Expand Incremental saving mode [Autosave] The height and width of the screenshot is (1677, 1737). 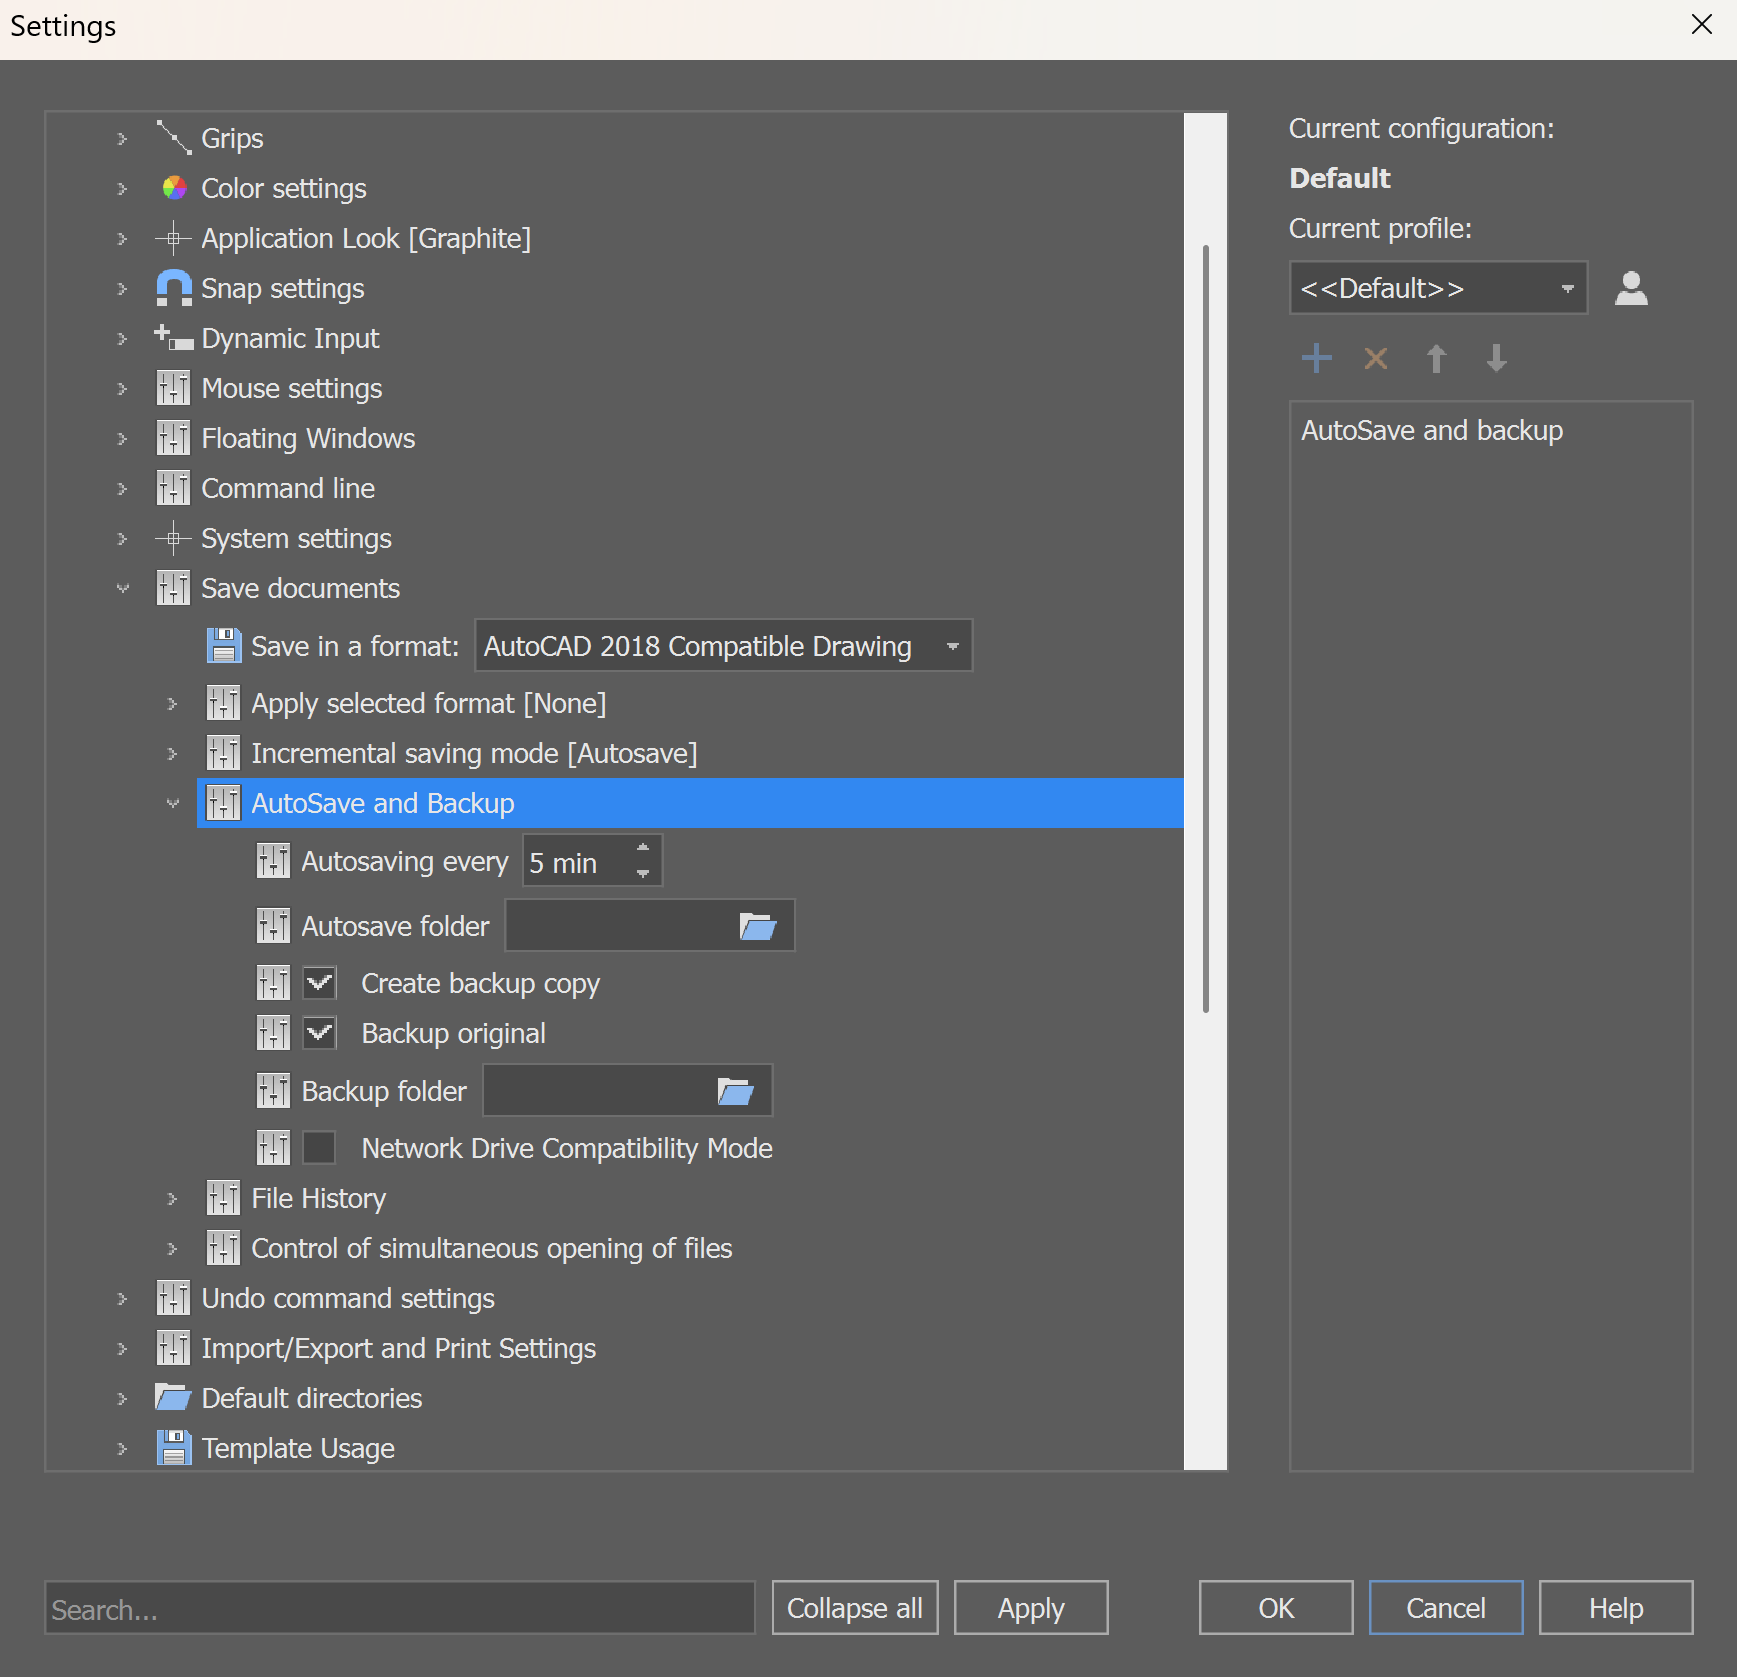[x=172, y=753]
